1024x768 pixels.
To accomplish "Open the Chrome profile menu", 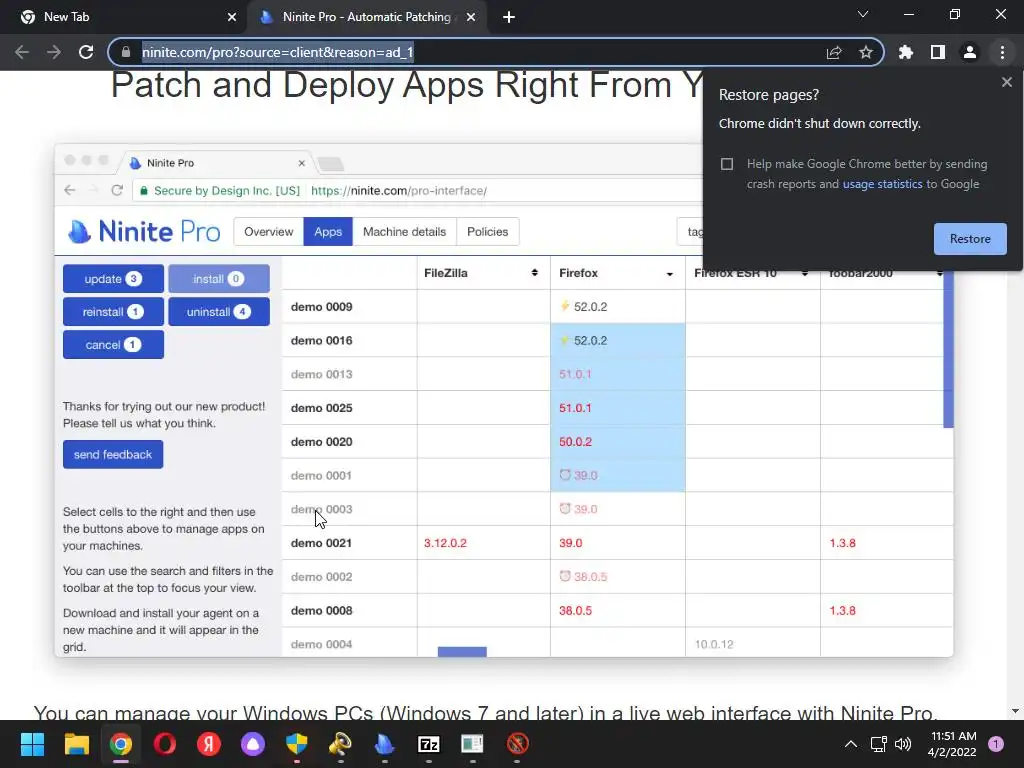I will point(970,52).
